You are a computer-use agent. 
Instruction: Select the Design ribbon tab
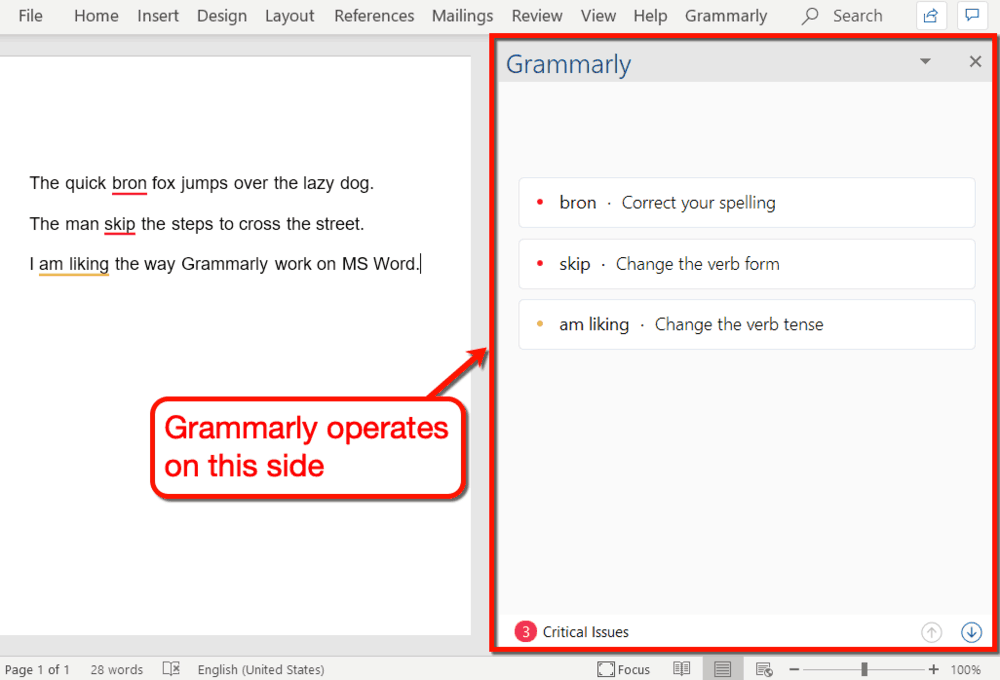click(x=221, y=15)
